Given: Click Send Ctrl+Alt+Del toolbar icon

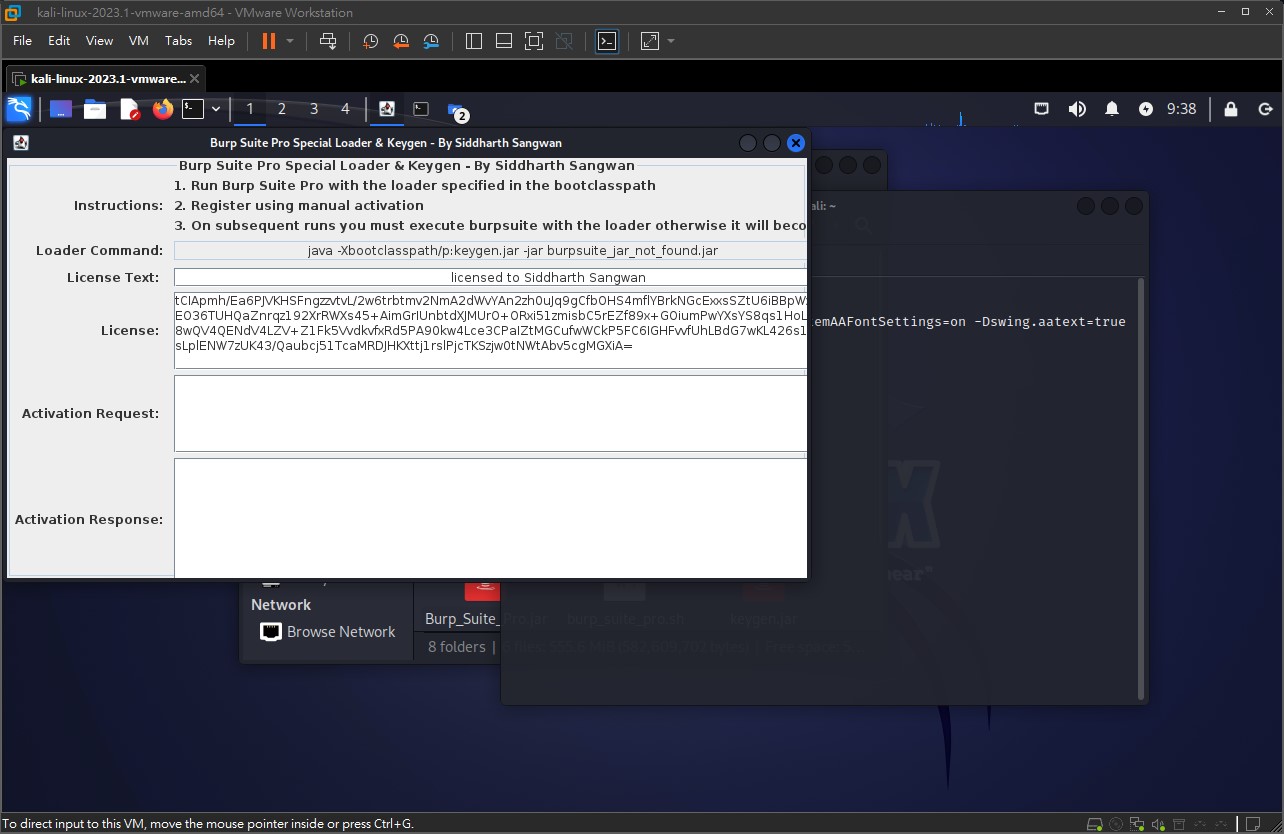Looking at the screenshot, I should click(x=328, y=41).
